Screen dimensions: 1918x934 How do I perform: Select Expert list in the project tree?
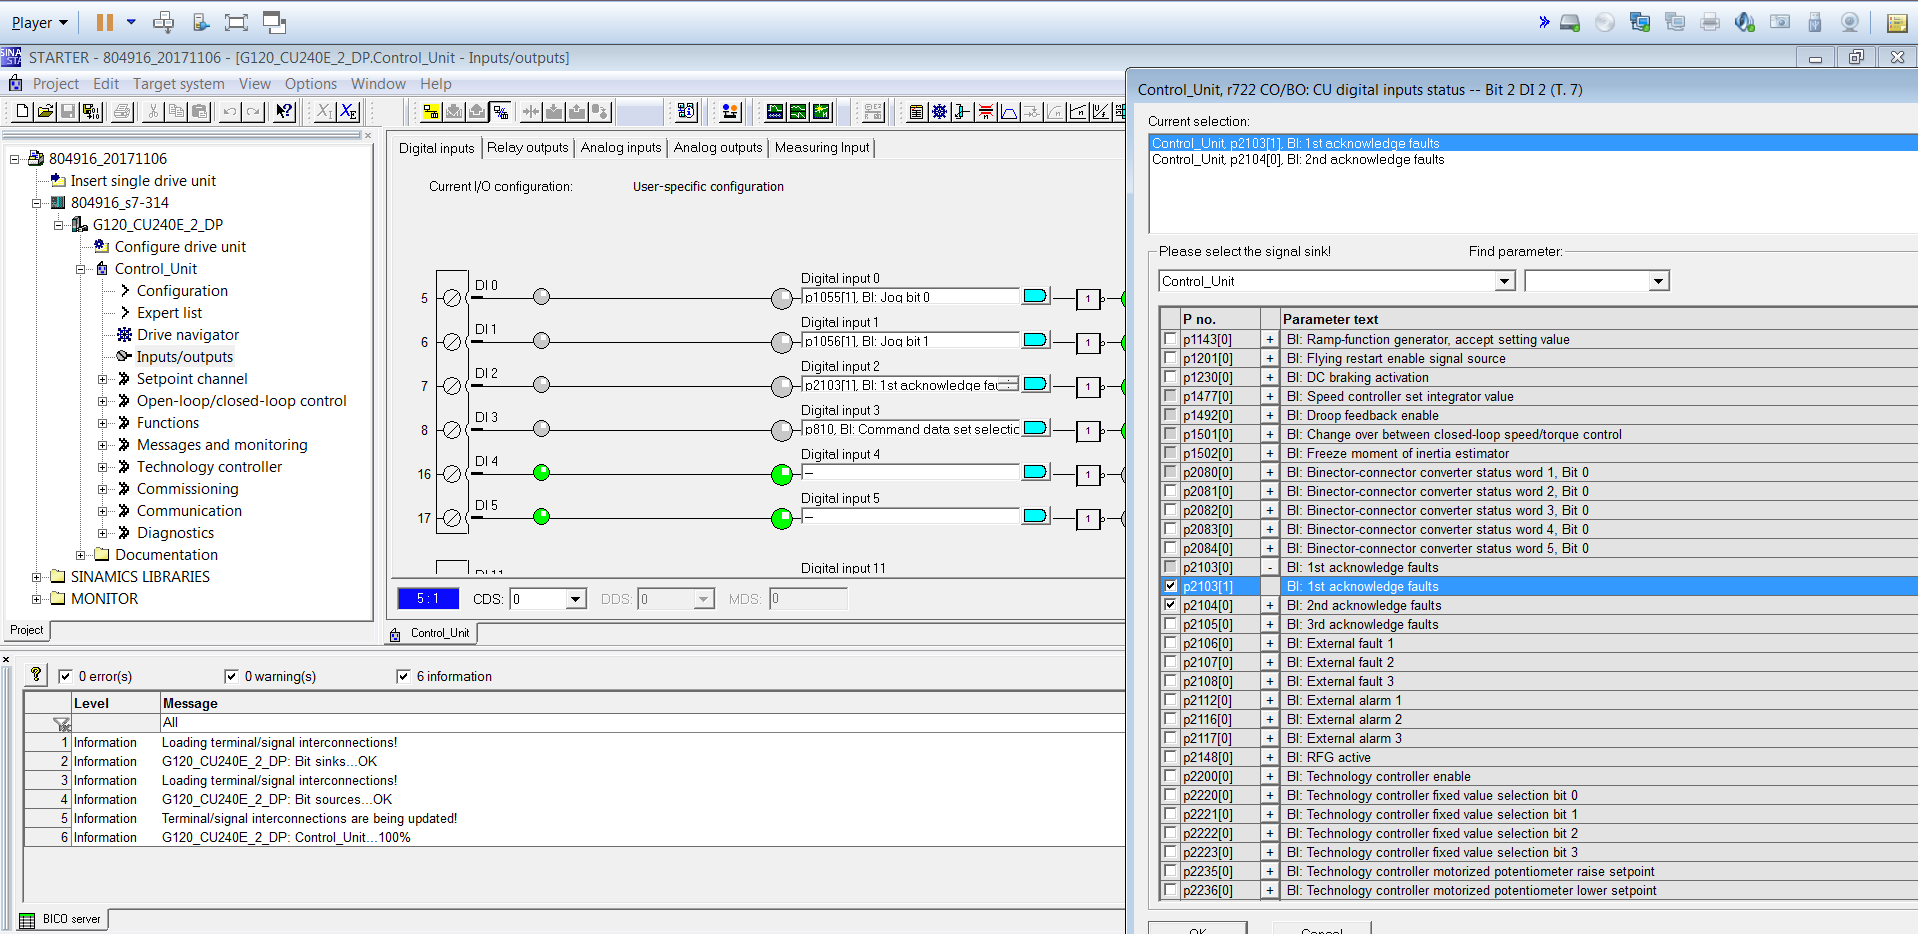click(x=169, y=313)
